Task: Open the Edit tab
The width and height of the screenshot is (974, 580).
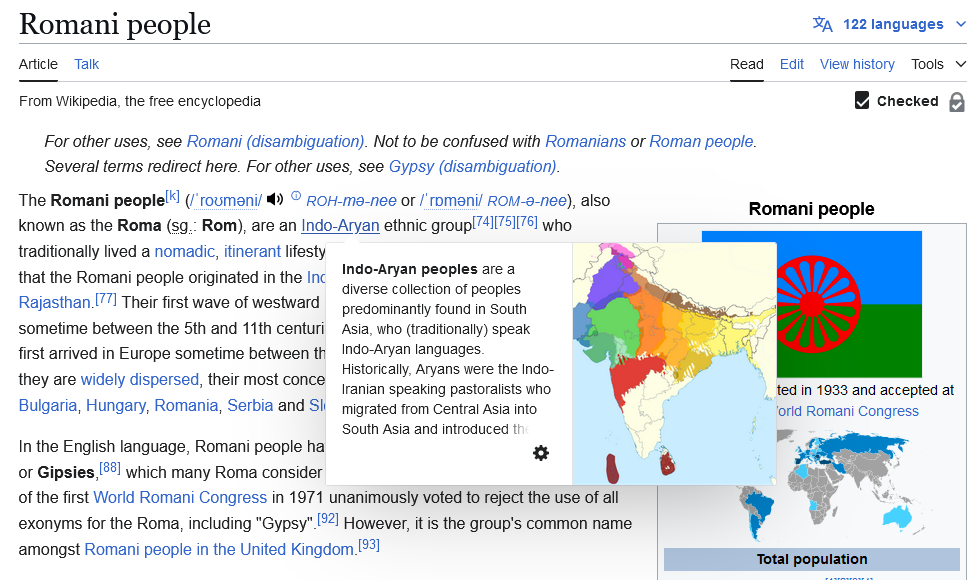Action: 791,64
